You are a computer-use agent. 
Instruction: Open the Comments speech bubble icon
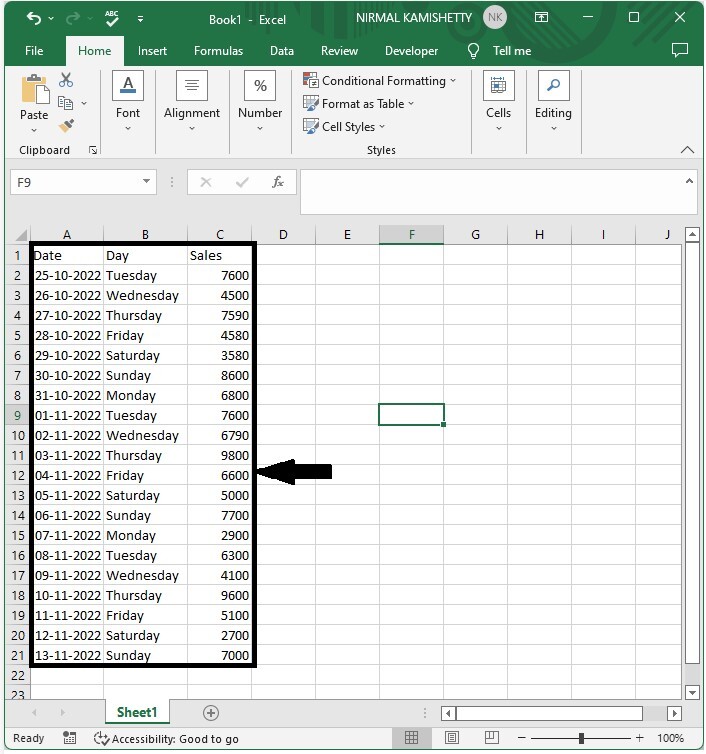(x=680, y=50)
